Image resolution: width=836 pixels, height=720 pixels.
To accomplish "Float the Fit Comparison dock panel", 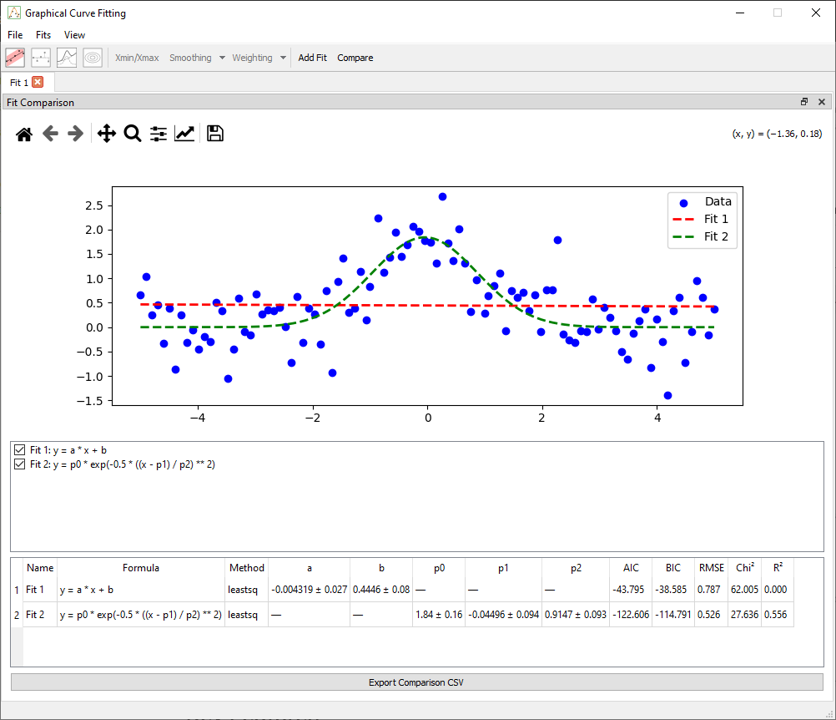I will coord(804,102).
